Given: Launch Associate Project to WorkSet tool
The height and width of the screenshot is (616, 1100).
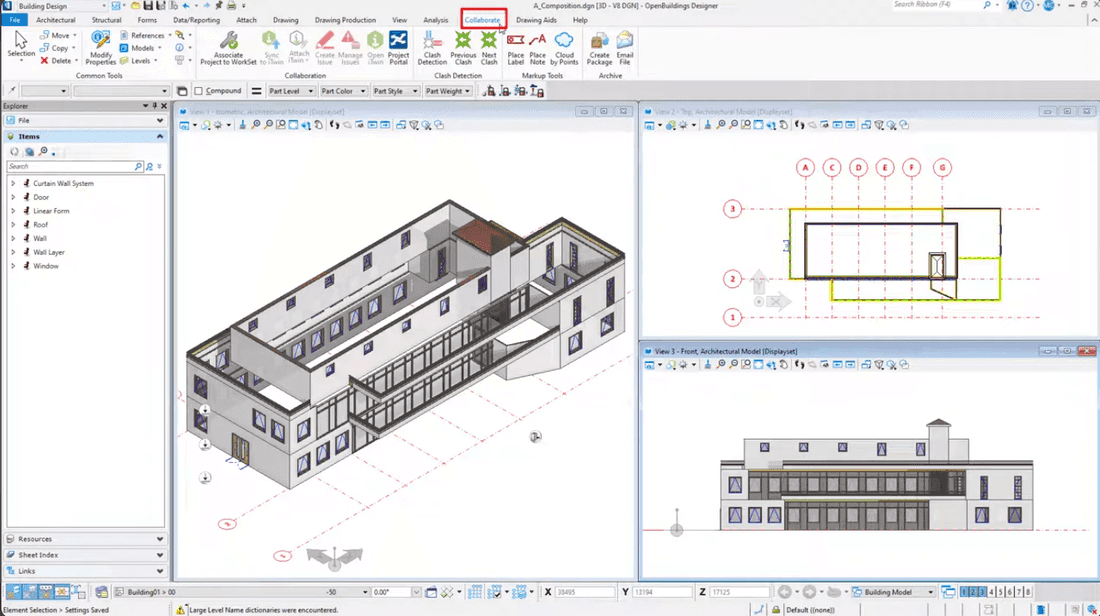Looking at the screenshot, I should click(229, 48).
